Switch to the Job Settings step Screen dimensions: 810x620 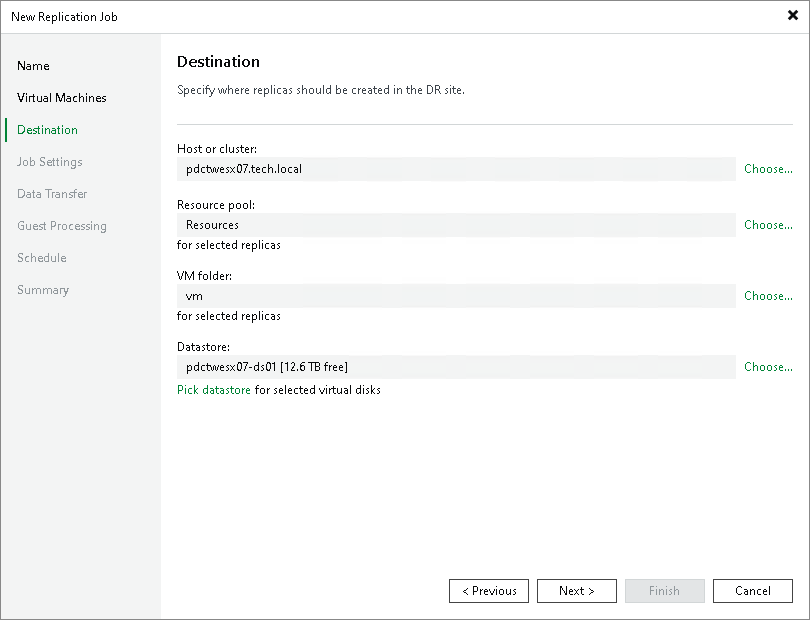47,161
